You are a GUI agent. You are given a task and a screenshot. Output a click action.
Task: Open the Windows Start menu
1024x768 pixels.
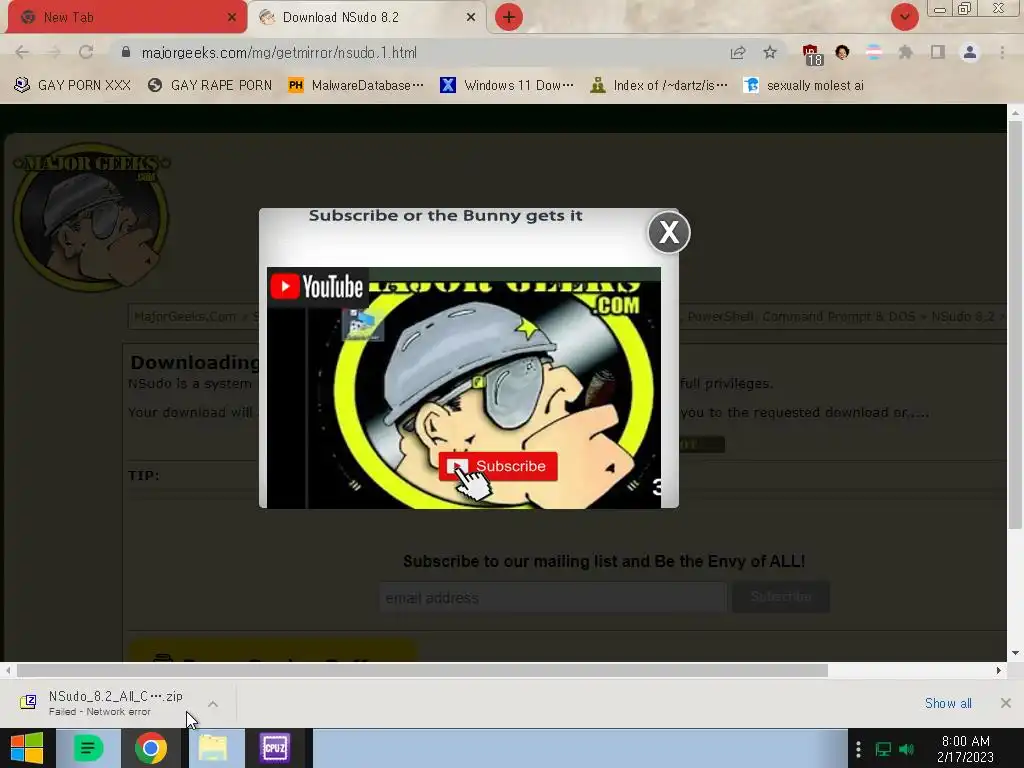coord(27,748)
